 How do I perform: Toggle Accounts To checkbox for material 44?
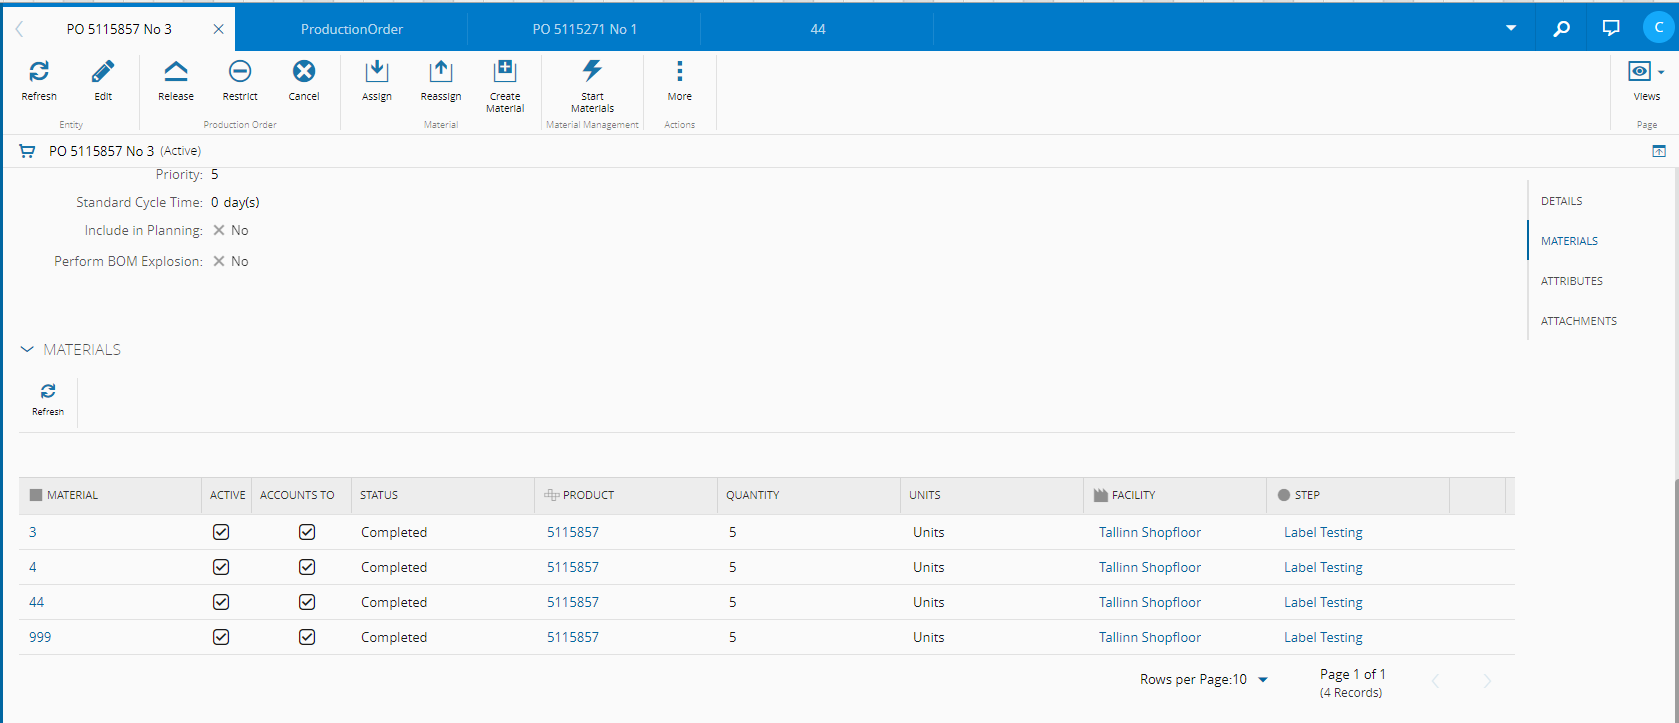point(307,602)
